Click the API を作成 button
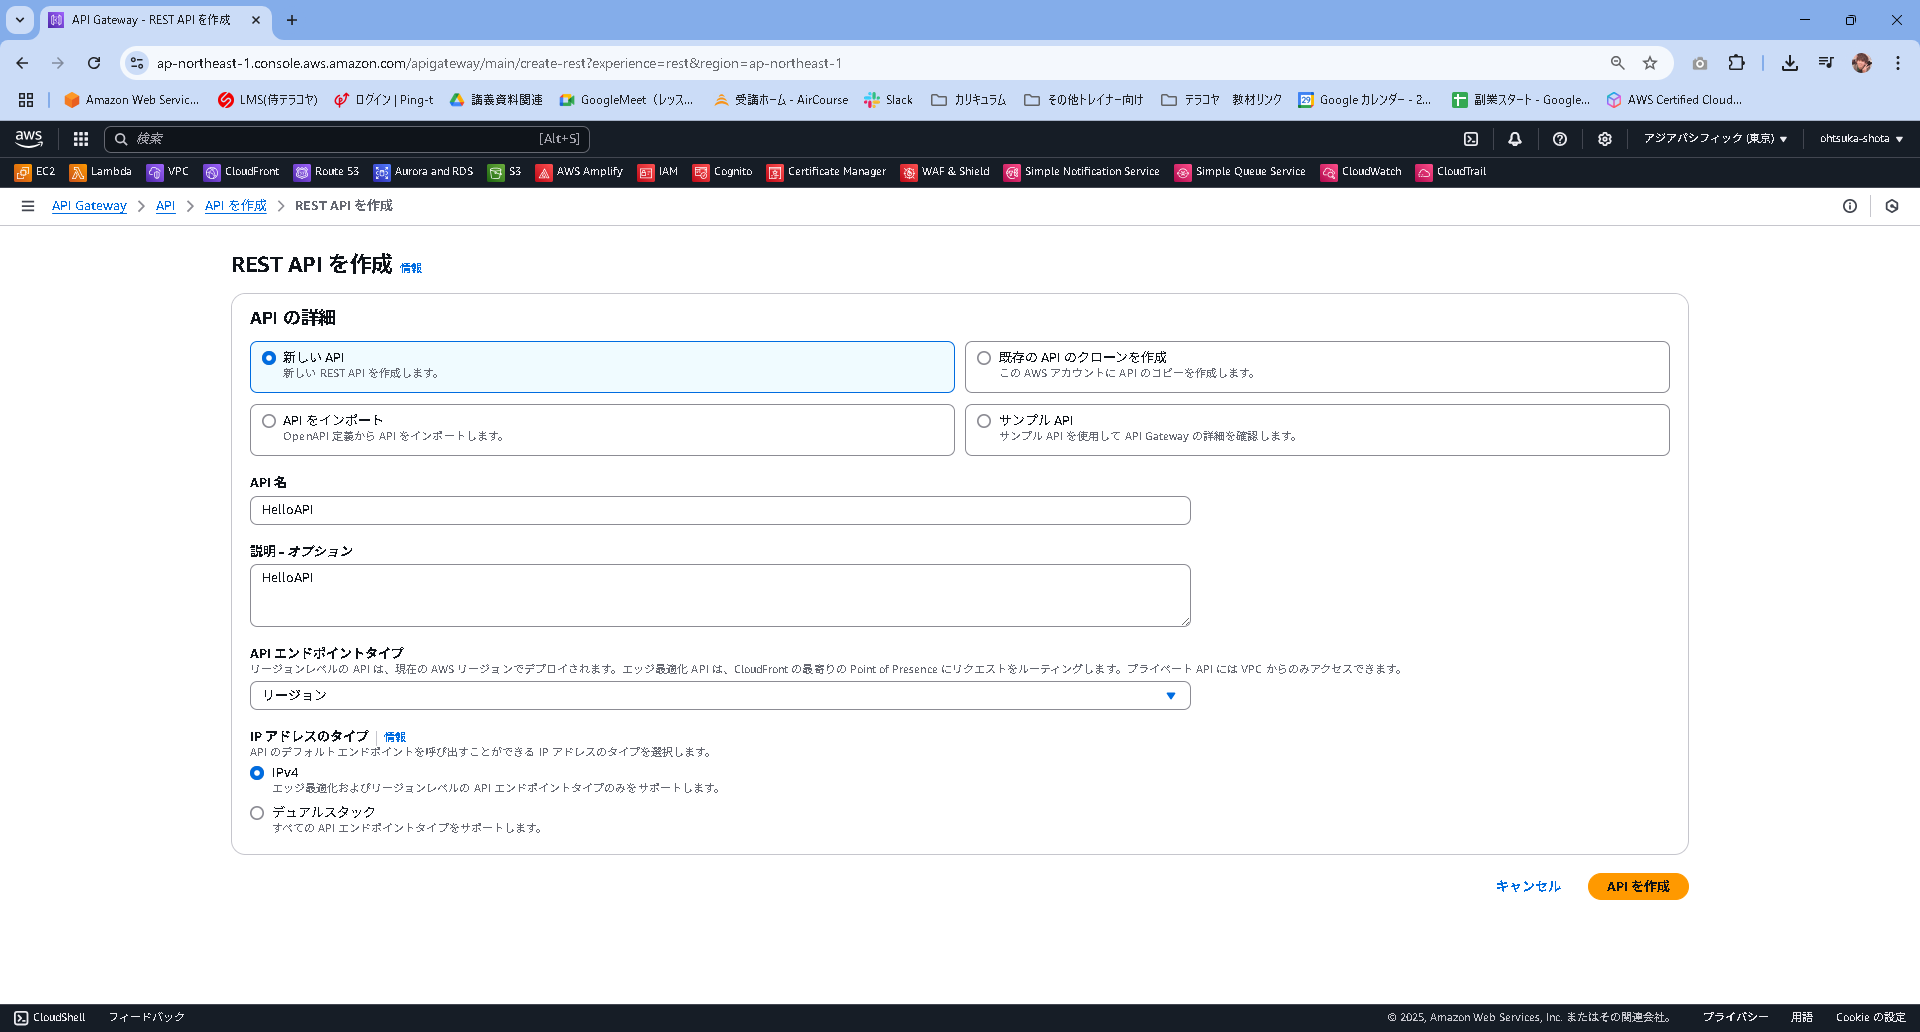 tap(1637, 886)
